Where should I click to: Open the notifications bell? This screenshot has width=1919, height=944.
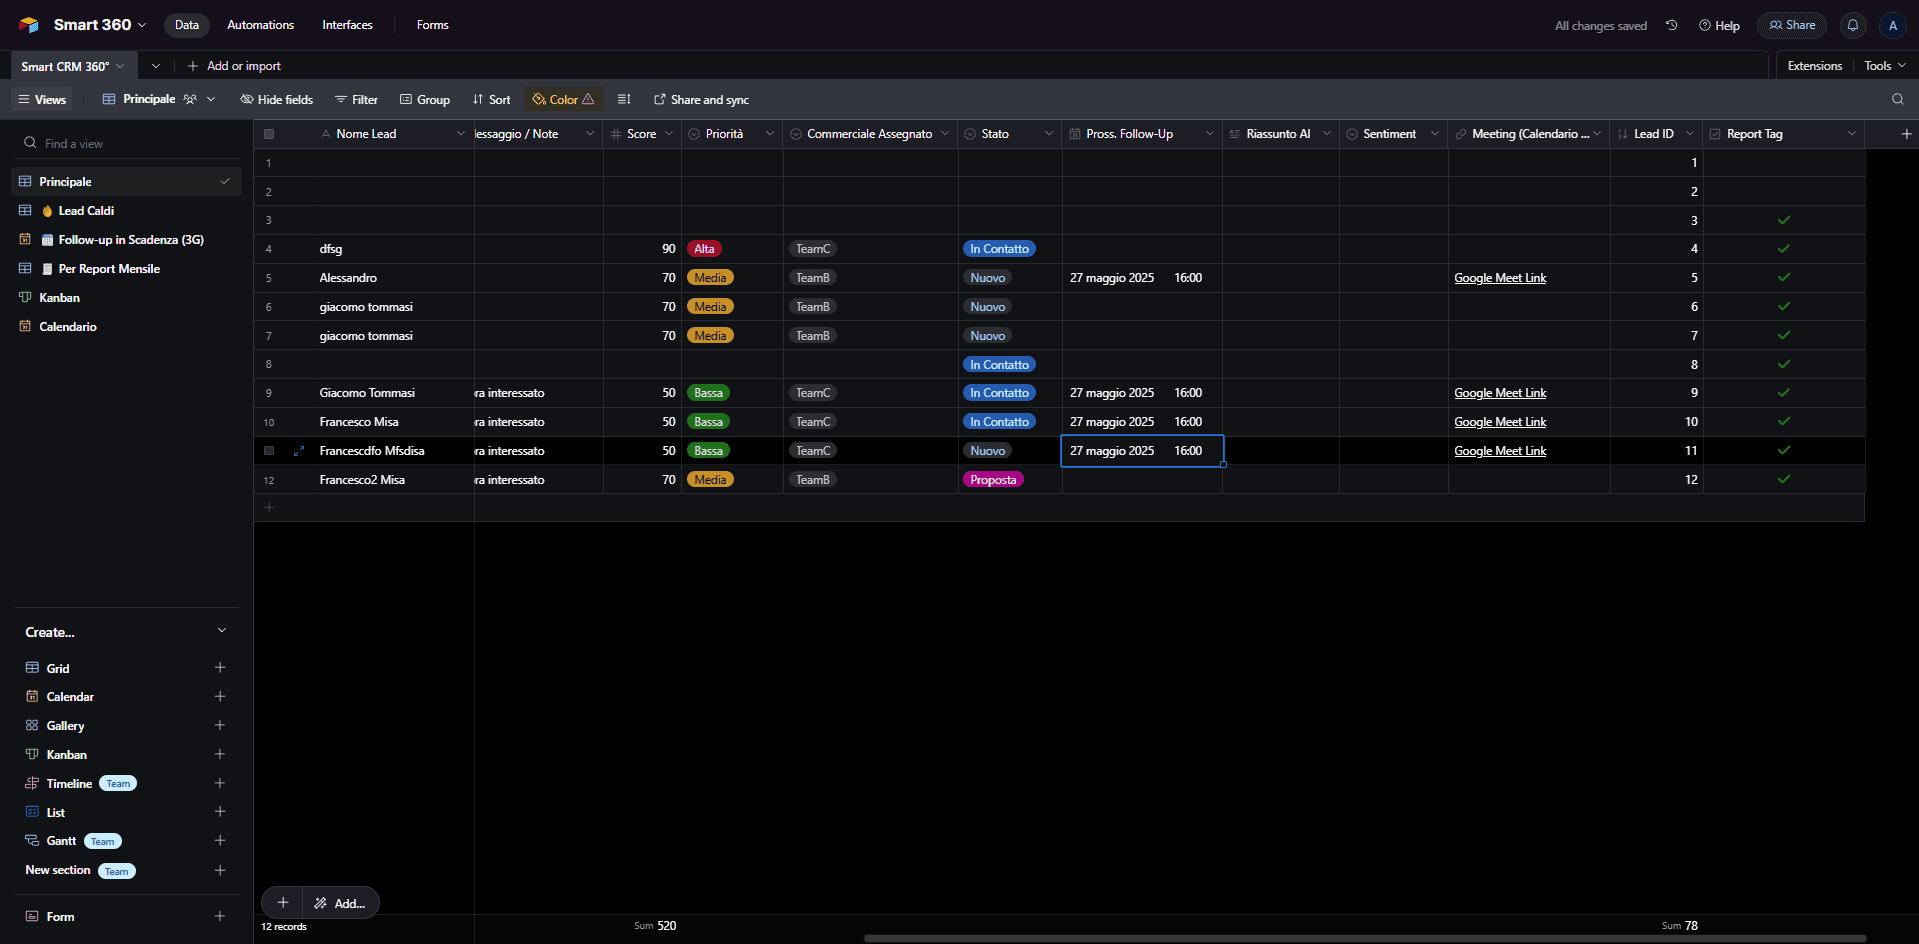click(1852, 25)
